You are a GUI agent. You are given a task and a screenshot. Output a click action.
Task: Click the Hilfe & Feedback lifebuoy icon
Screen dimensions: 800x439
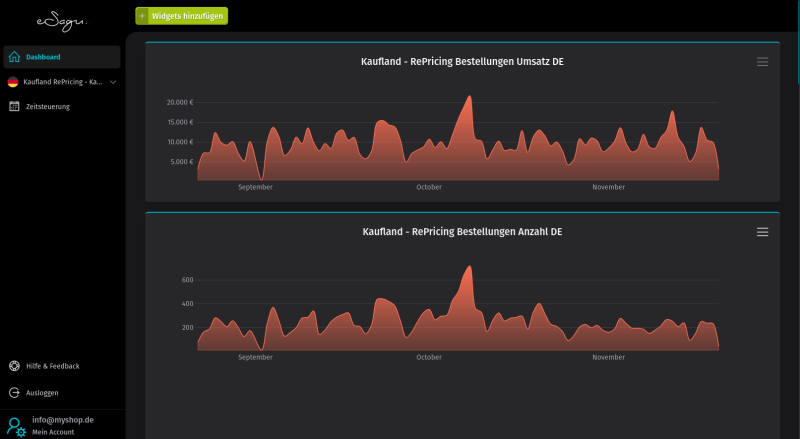14,366
